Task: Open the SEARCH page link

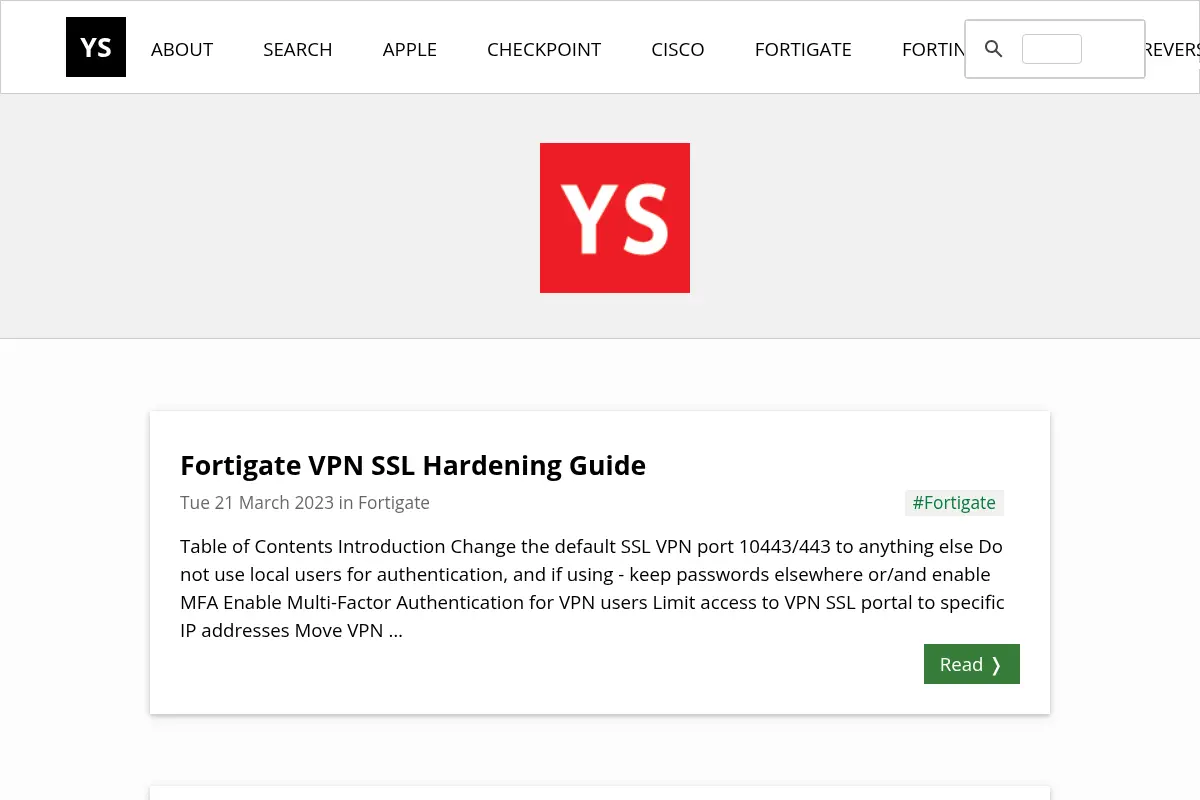Action: [298, 49]
